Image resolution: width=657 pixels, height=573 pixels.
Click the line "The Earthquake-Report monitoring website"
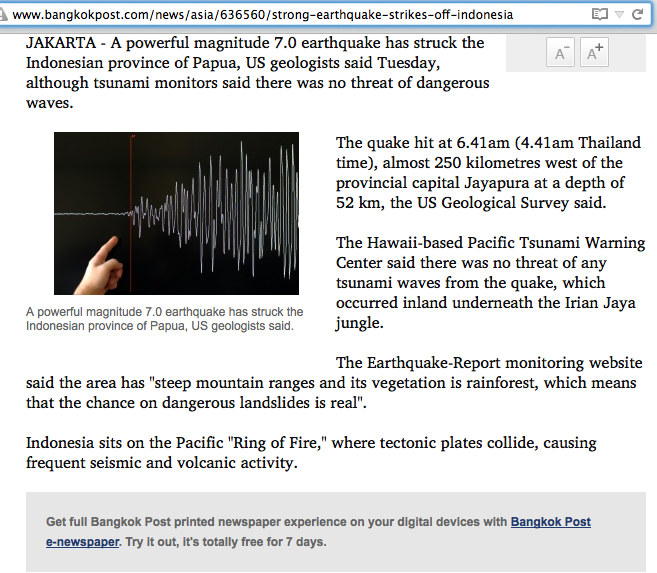489,363
